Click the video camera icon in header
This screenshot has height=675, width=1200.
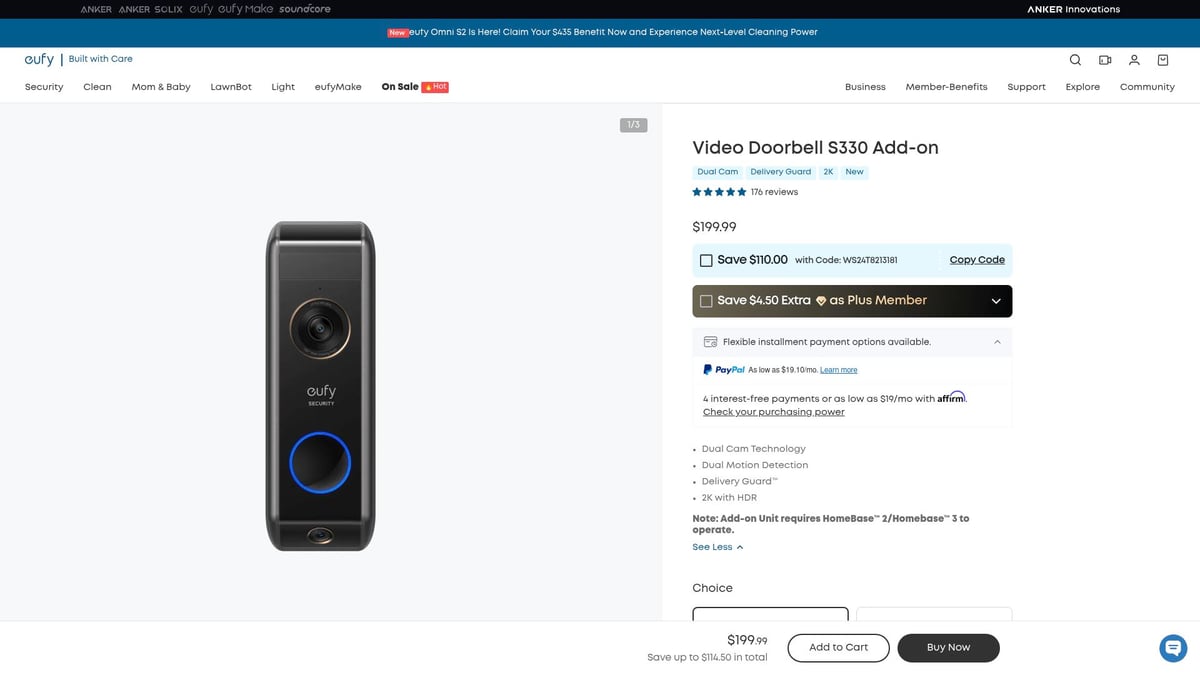point(1105,60)
